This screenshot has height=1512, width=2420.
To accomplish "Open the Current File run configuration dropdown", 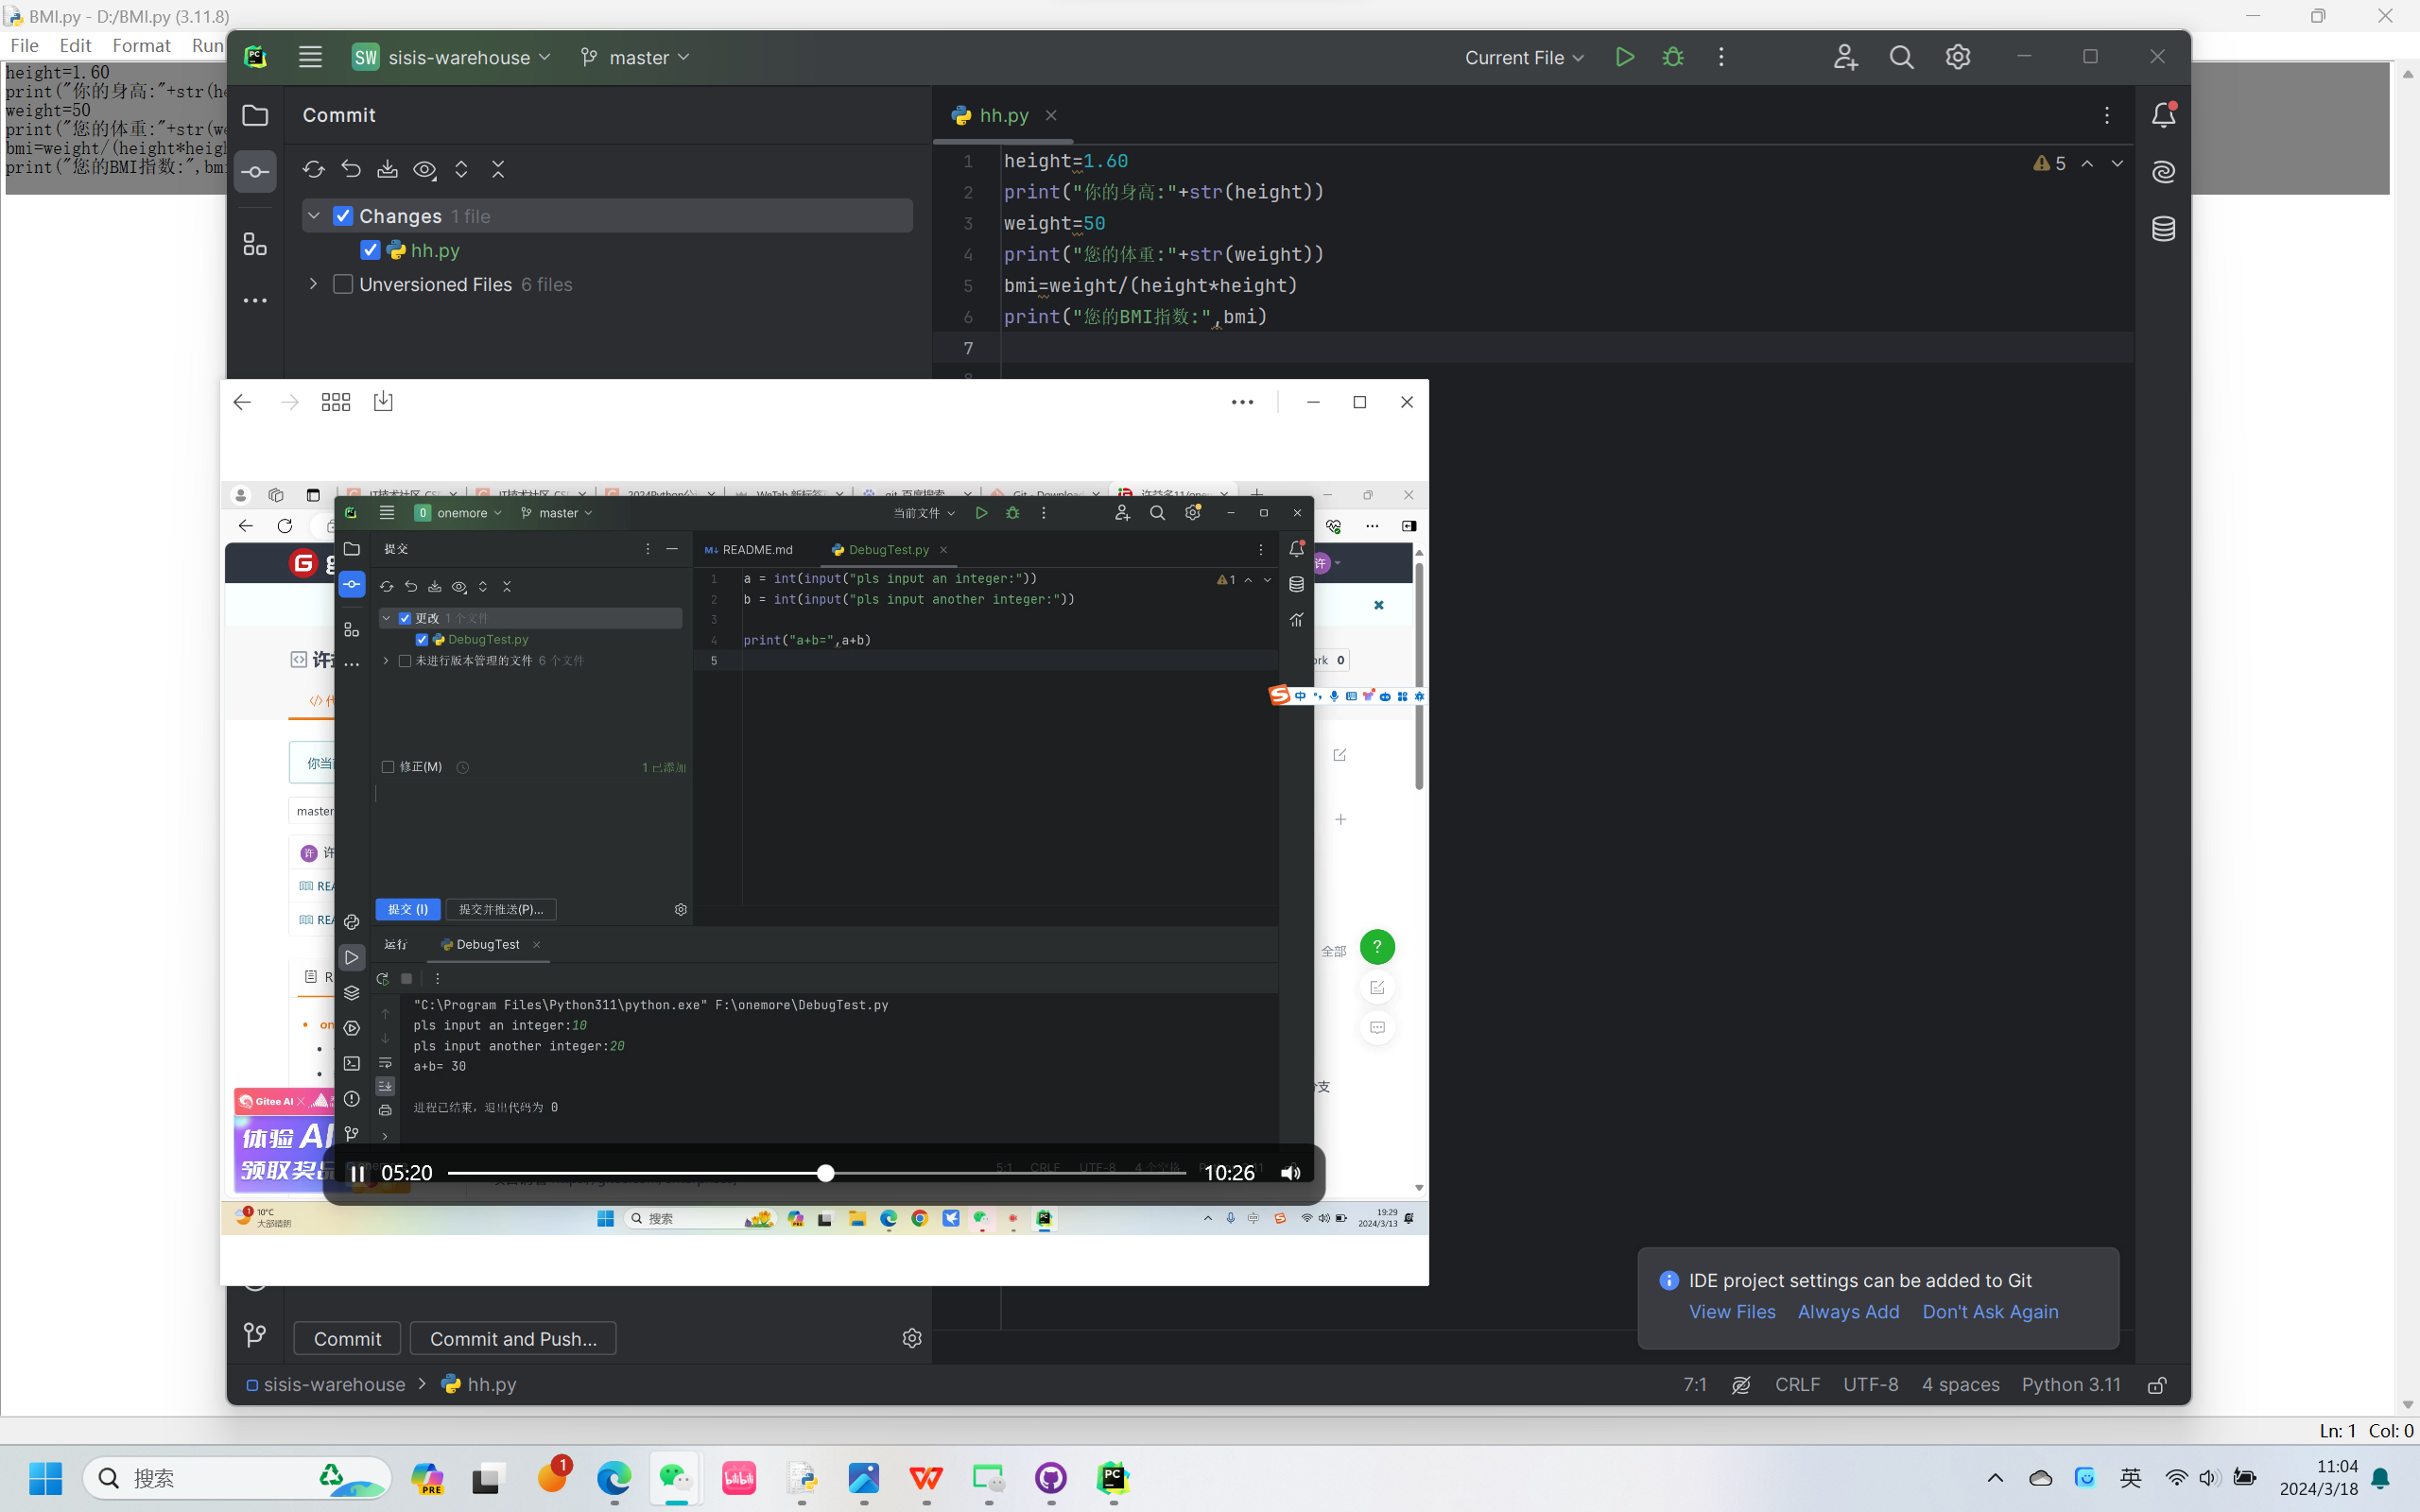I will point(1524,57).
